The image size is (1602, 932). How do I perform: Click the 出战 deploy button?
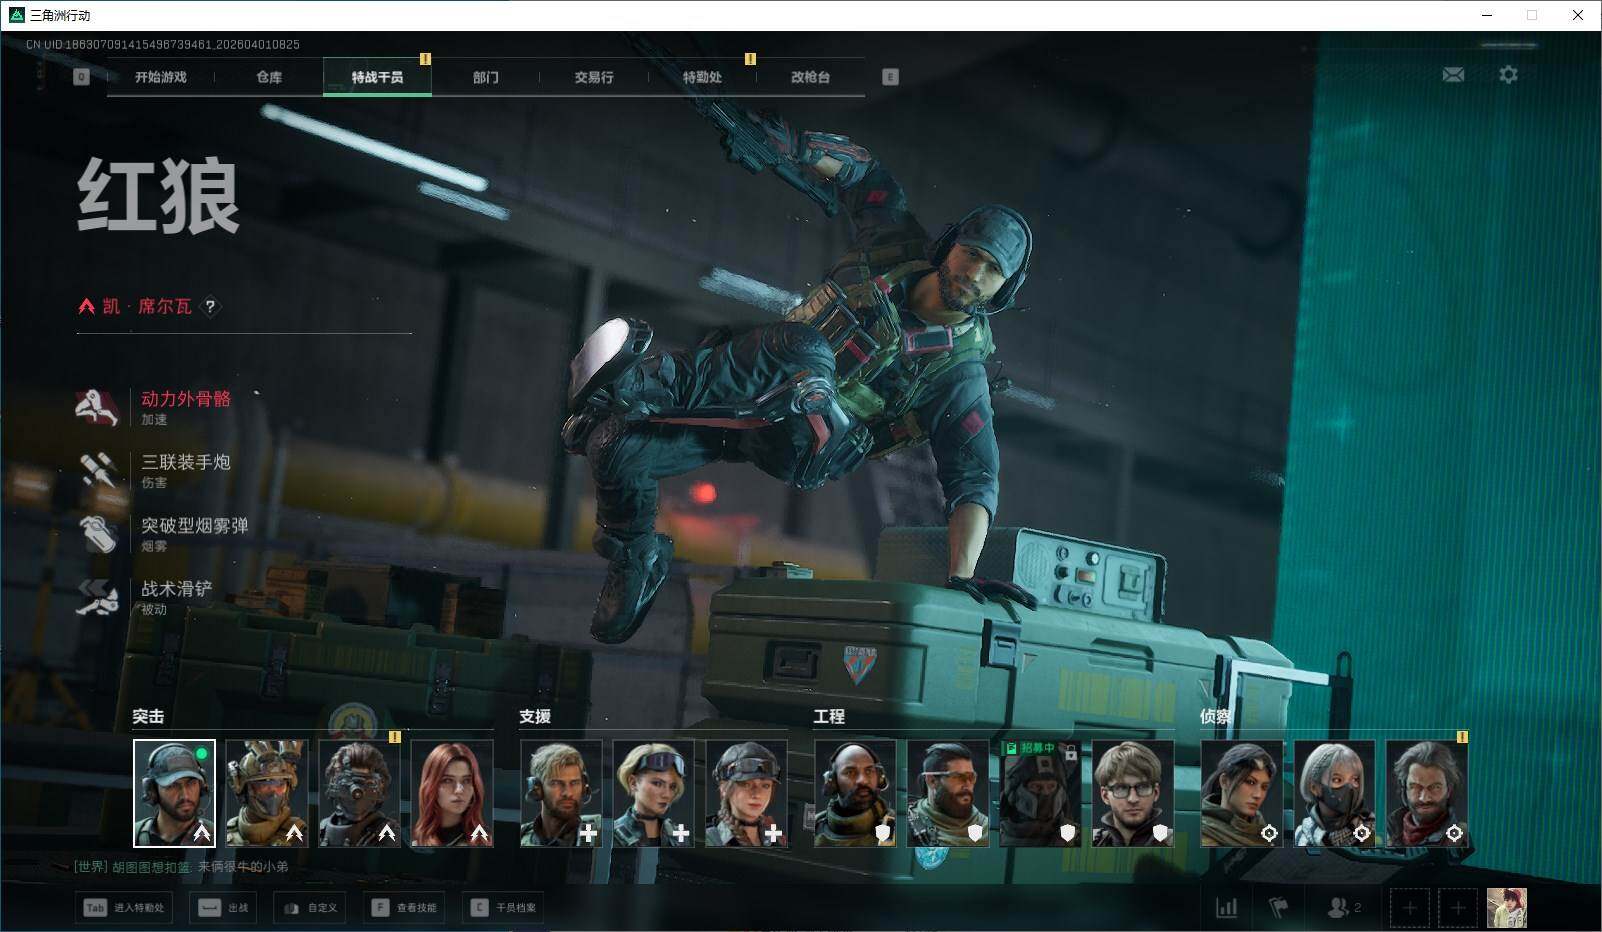[x=225, y=908]
